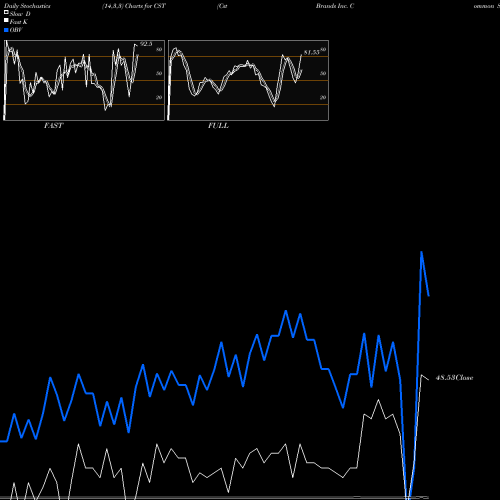Click the 81.55 value in FULL chart
The height and width of the screenshot is (500, 500).
(312, 52)
